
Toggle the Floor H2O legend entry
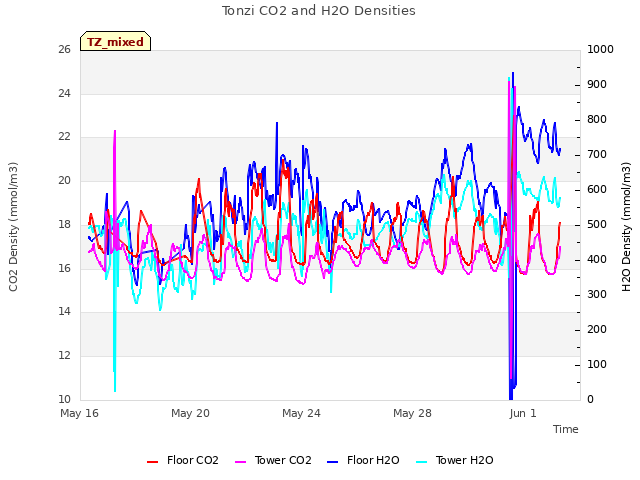pyautogui.click(x=363, y=460)
